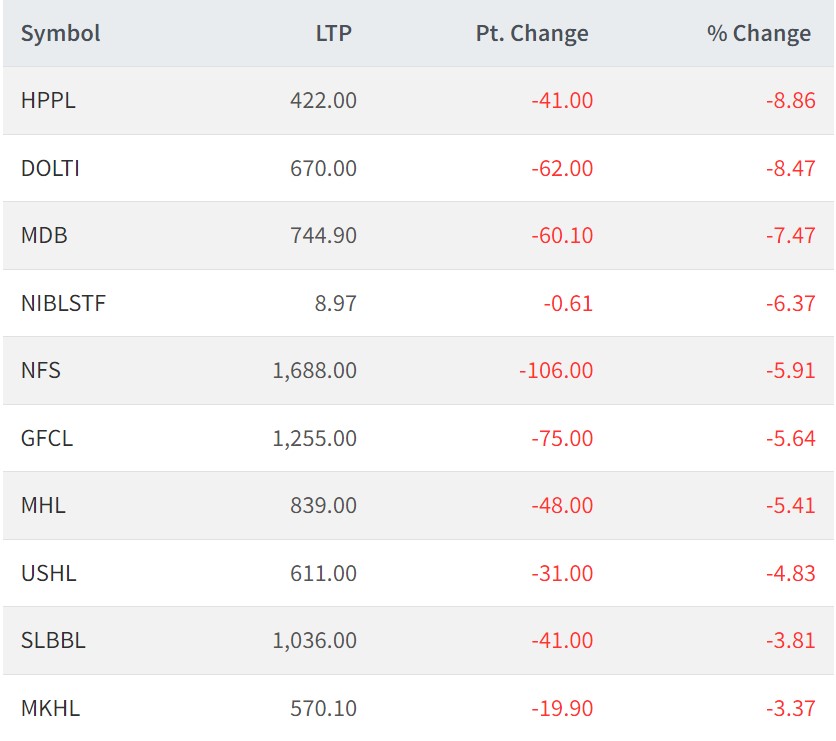Click the MKHL symbol
Image resolution: width=836 pixels, height=741 pixels.
[x=50, y=708]
